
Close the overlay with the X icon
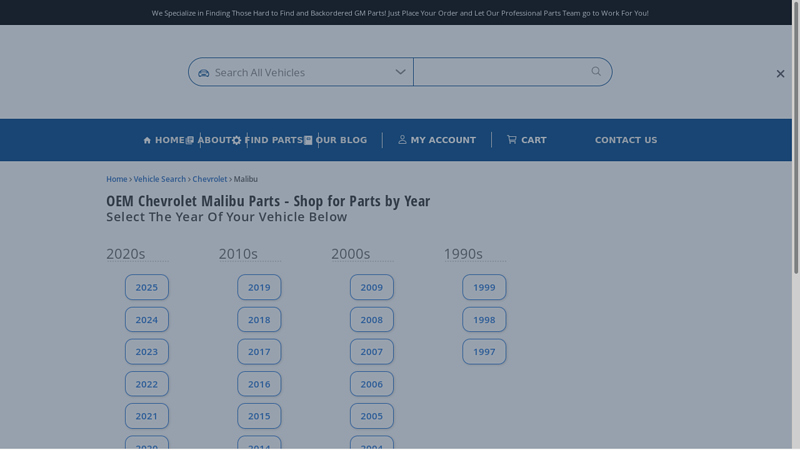pyautogui.click(x=780, y=74)
